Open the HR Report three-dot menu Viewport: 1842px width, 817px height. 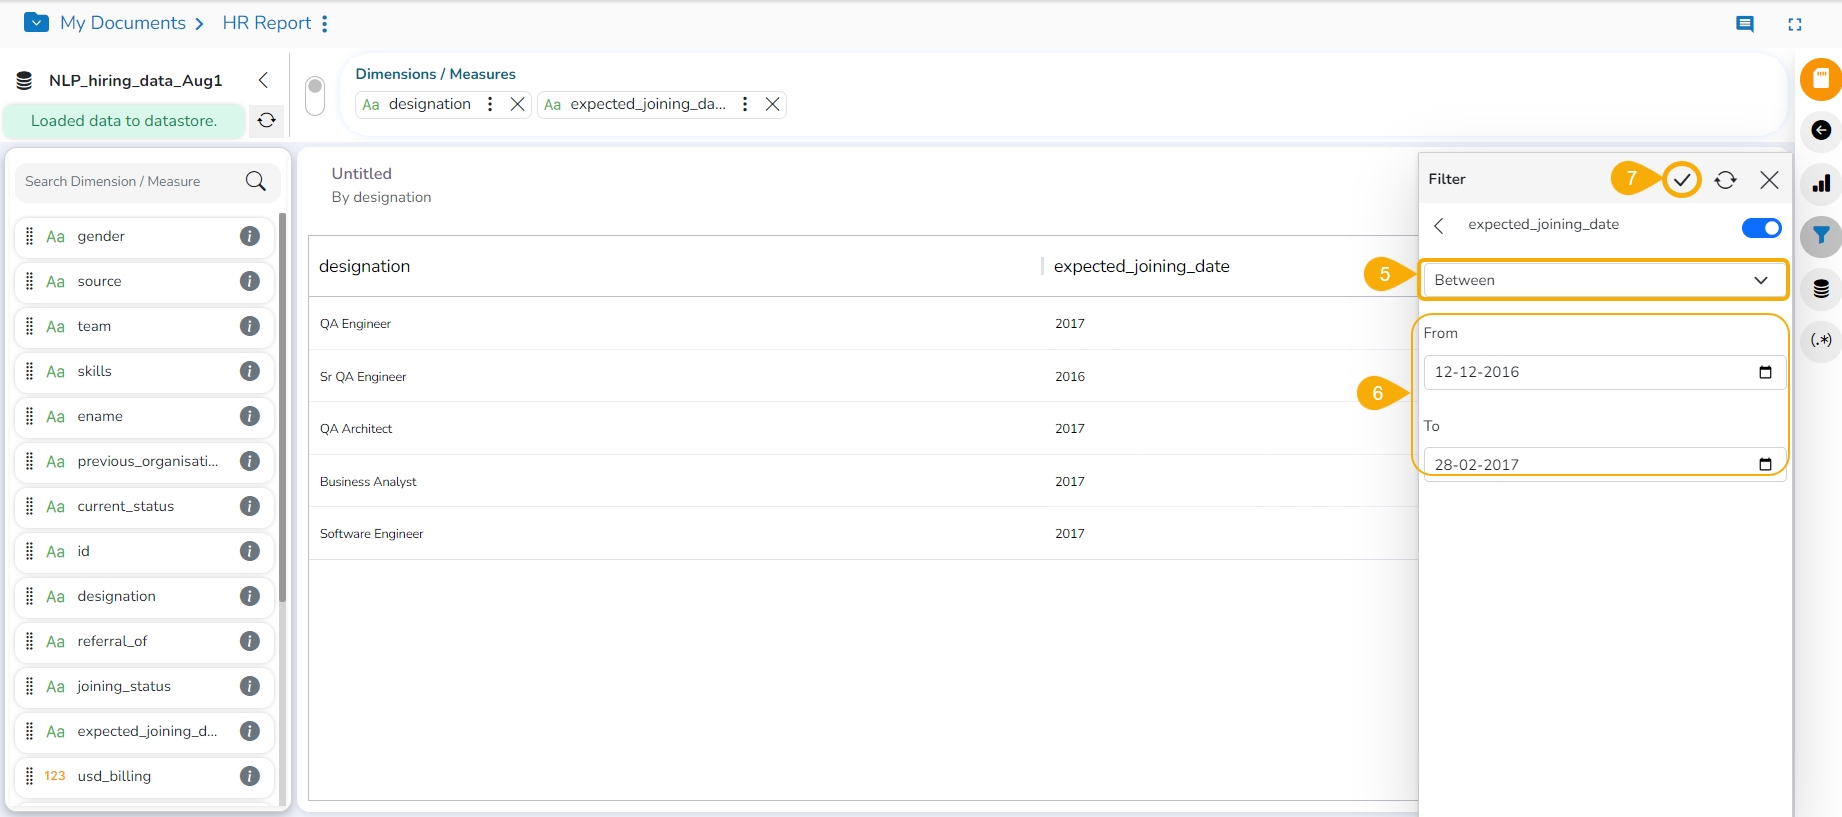click(325, 23)
